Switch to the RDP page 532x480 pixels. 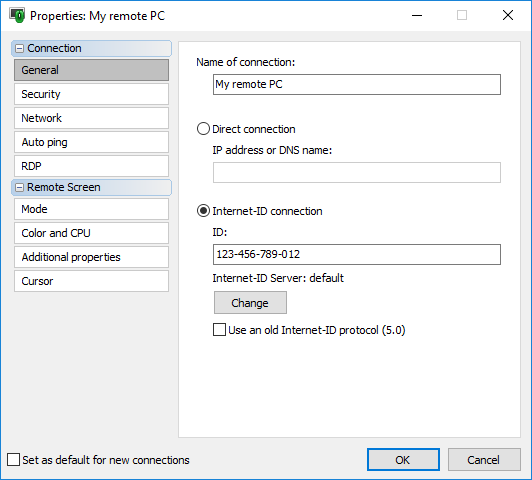click(x=91, y=166)
